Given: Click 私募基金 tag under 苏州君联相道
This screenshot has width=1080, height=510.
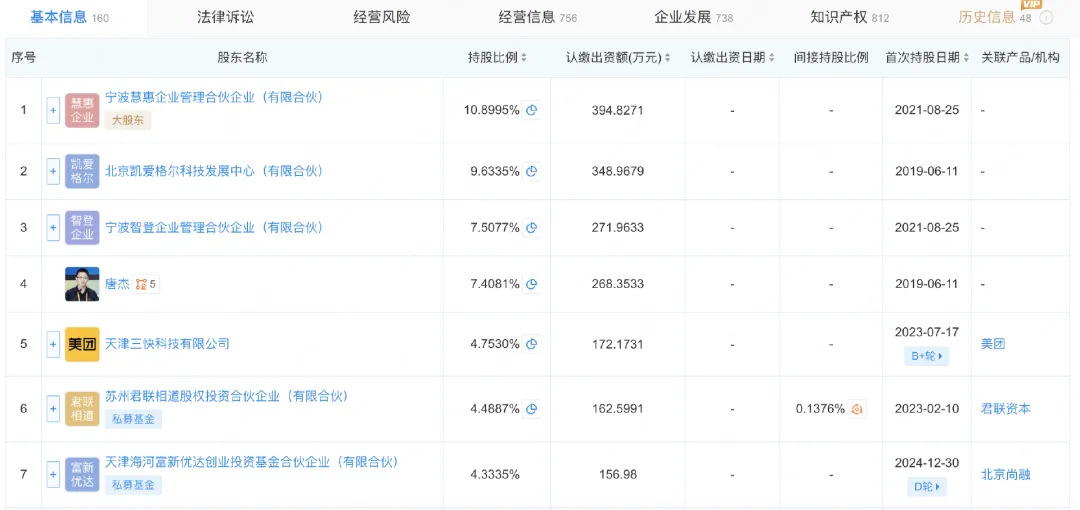Looking at the screenshot, I should tap(132, 418).
